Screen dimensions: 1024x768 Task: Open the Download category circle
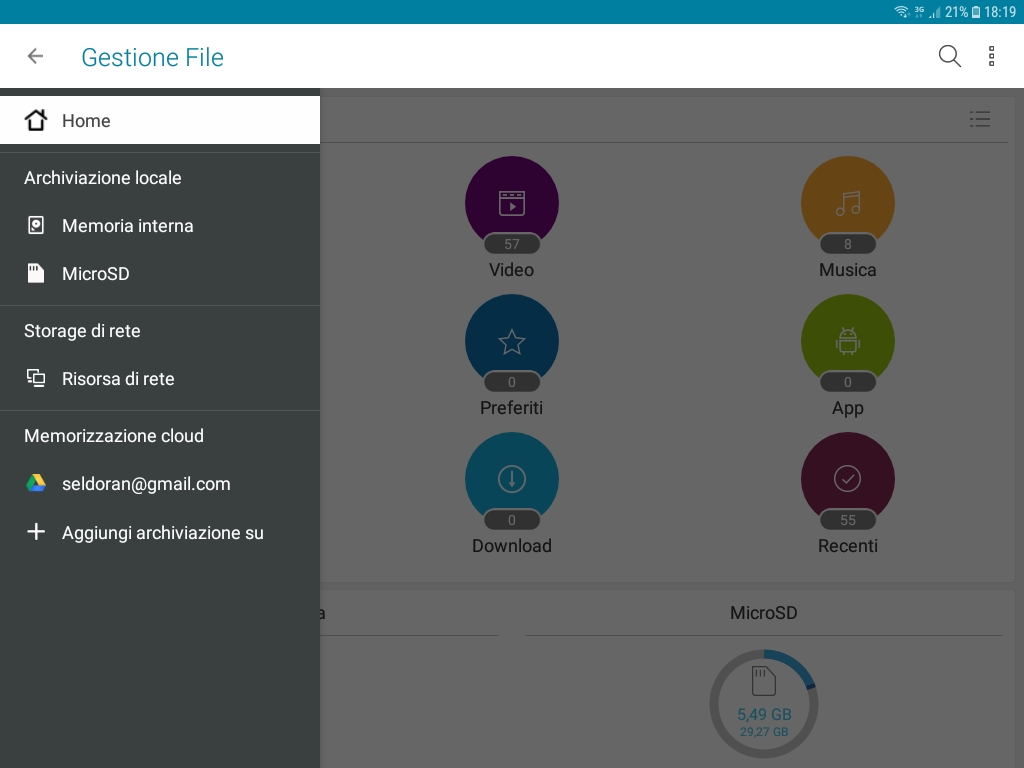pyautogui.click(x=512, y=479)
